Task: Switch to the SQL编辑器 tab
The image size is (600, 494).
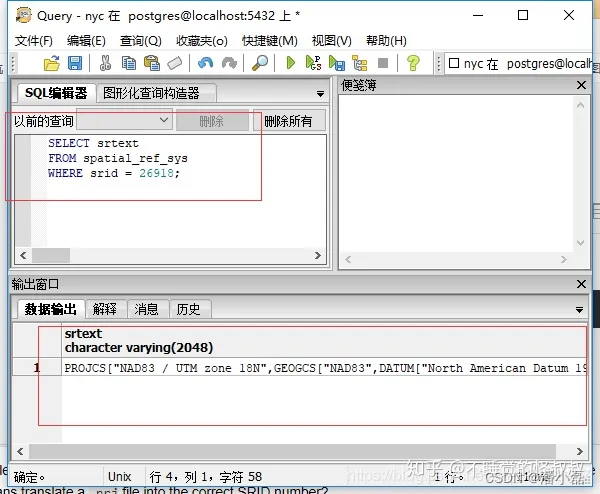Action: (x=56, y=93)
